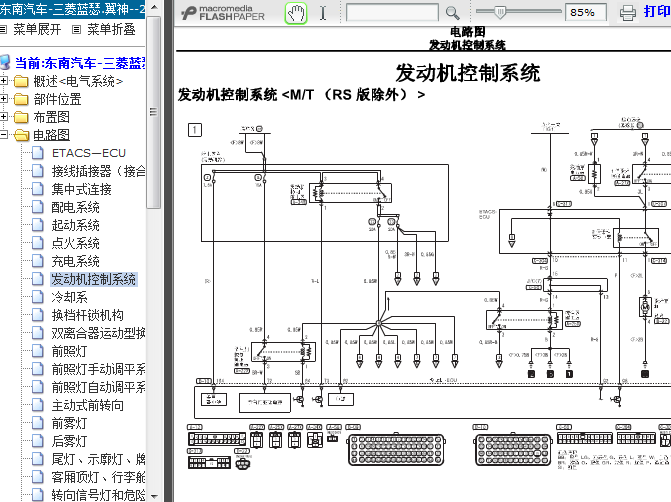This screenshot has width=671, height=502.
Task: Open the 后雾灯 page
Action: [69, 441]
